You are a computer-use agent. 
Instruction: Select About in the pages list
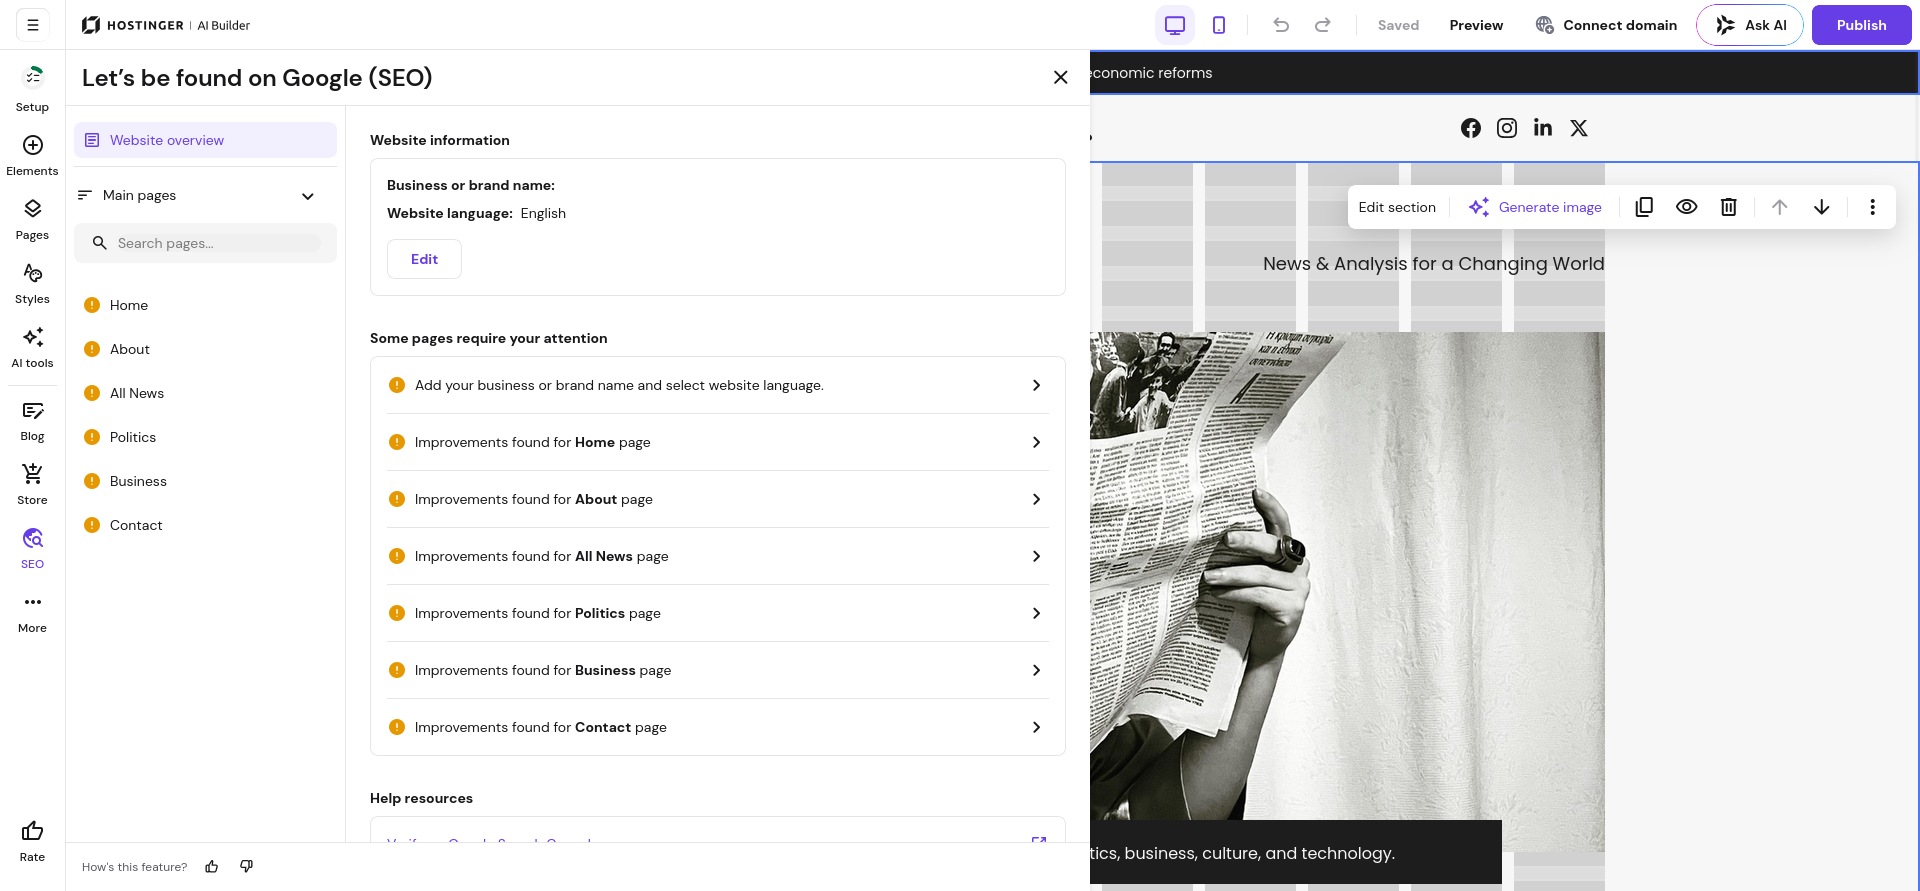click(x=206, y=349)
